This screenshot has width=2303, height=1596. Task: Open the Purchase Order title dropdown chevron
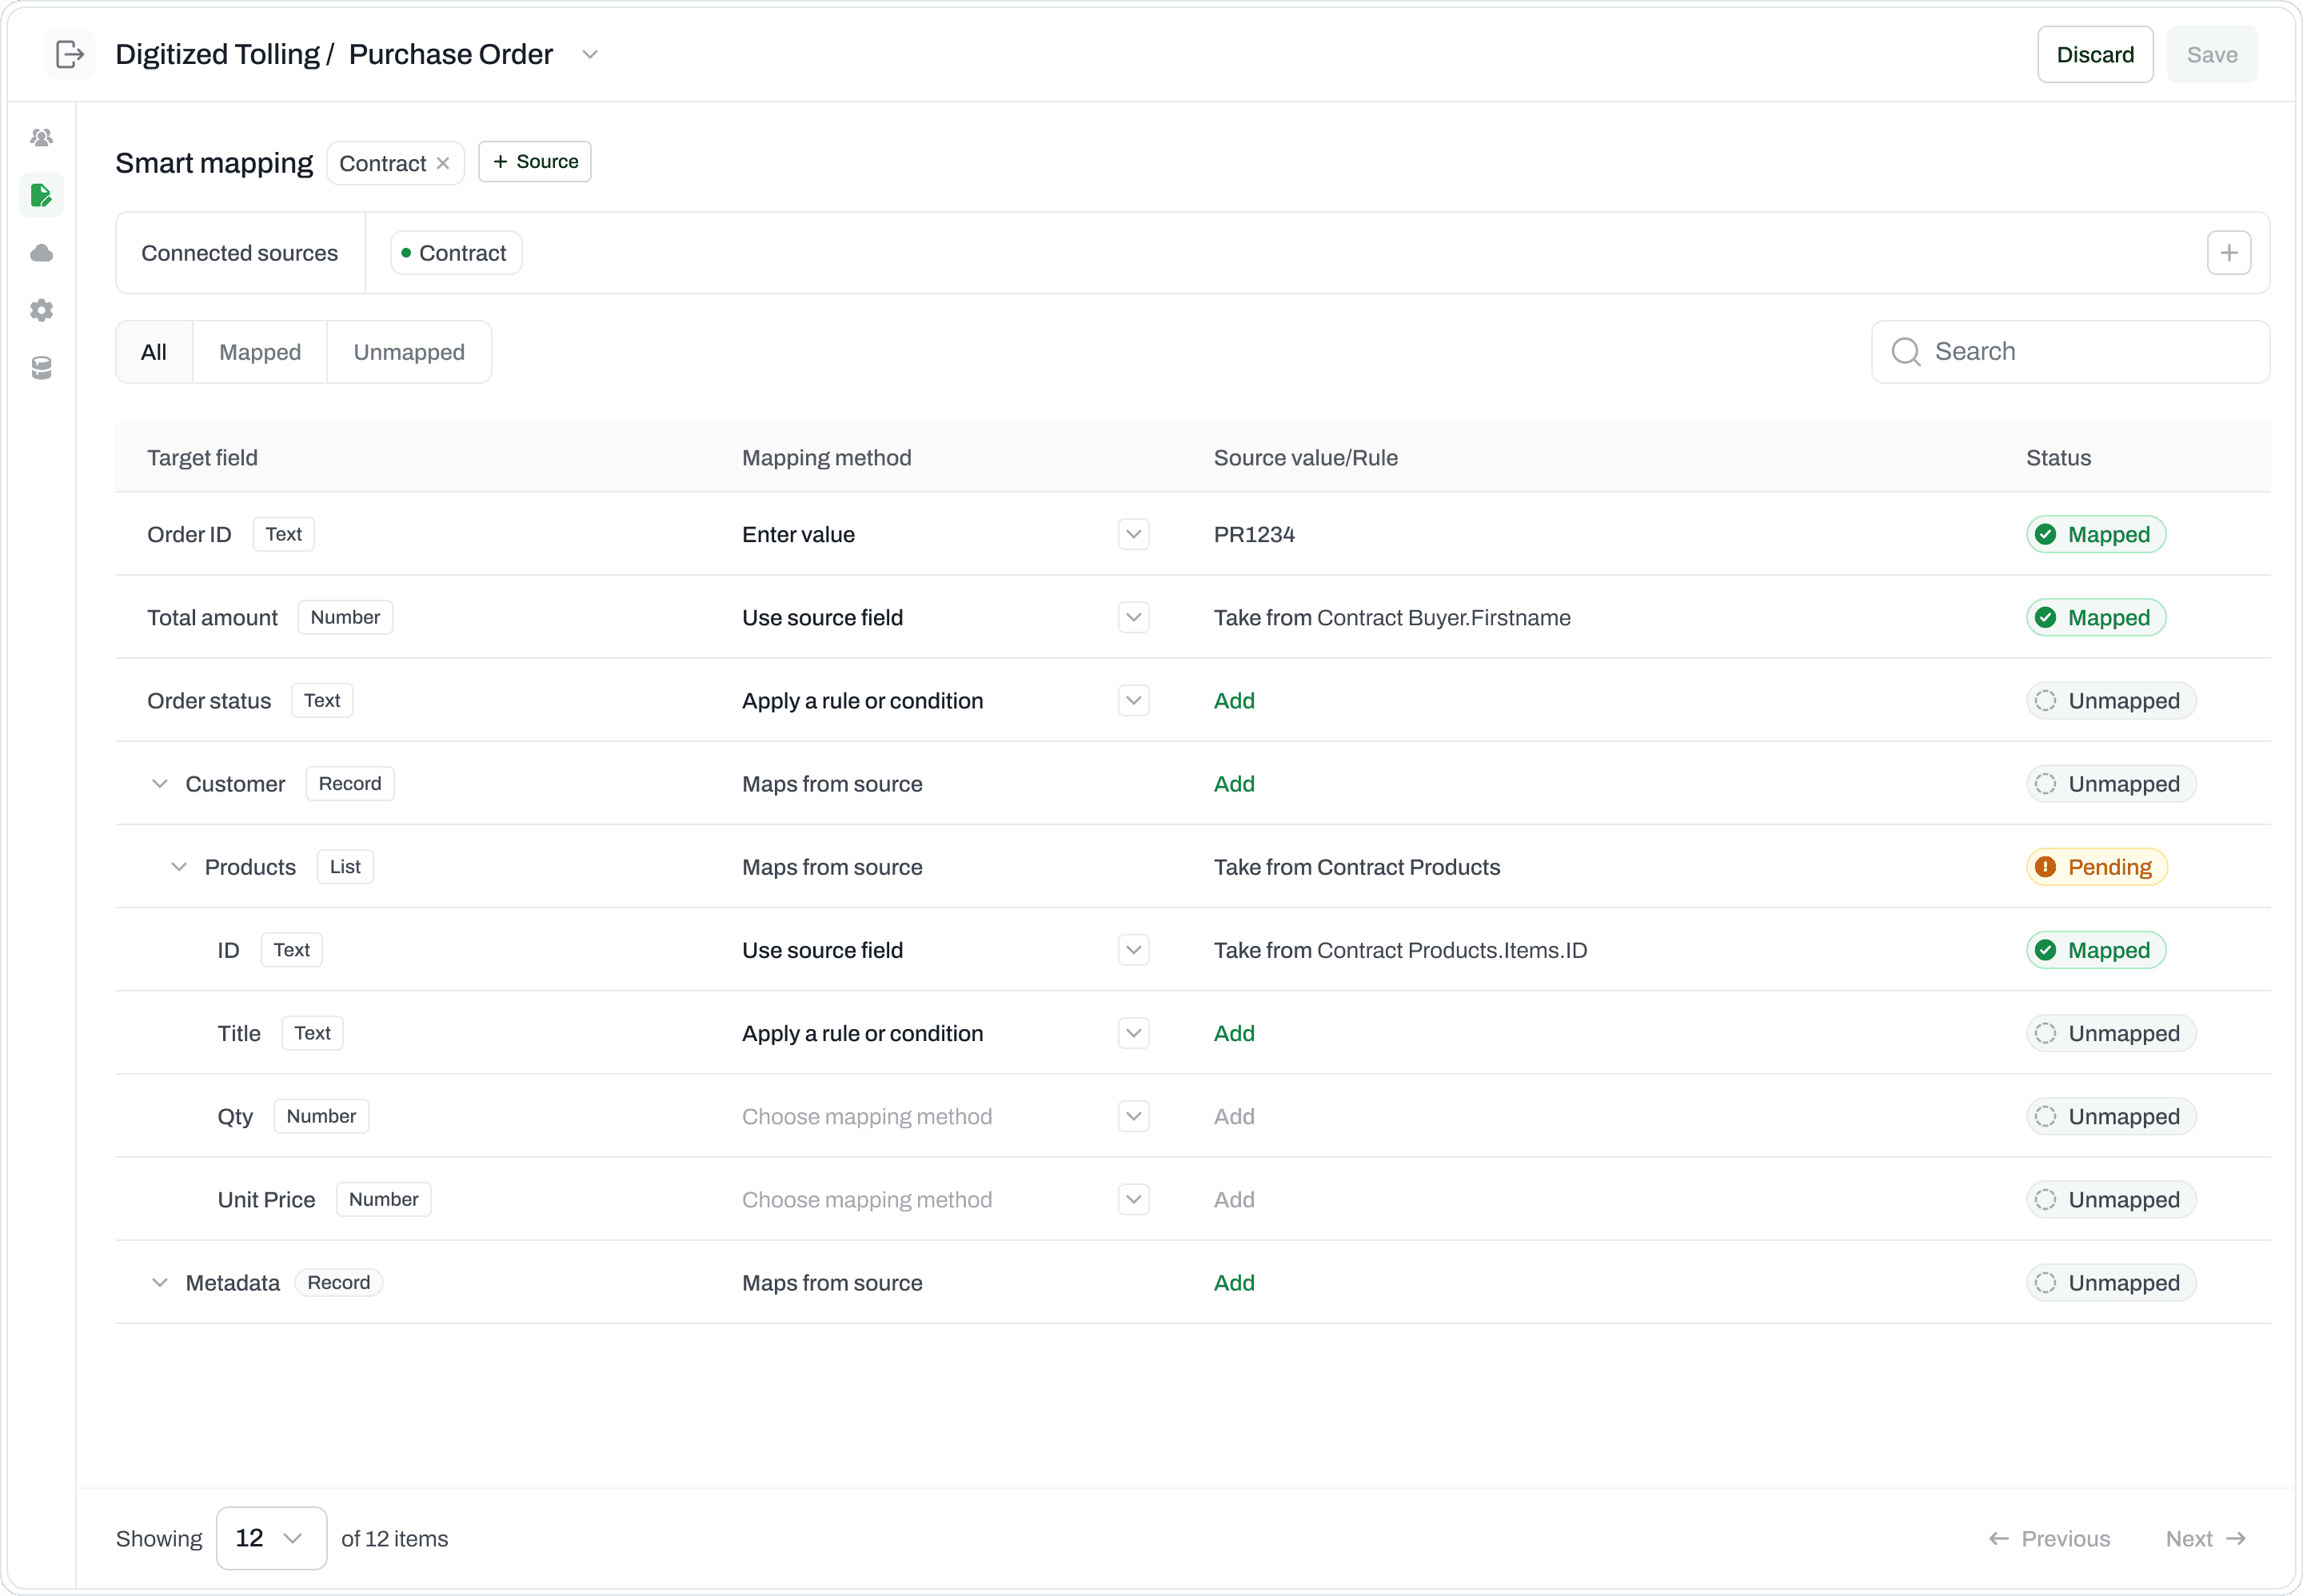590,54
